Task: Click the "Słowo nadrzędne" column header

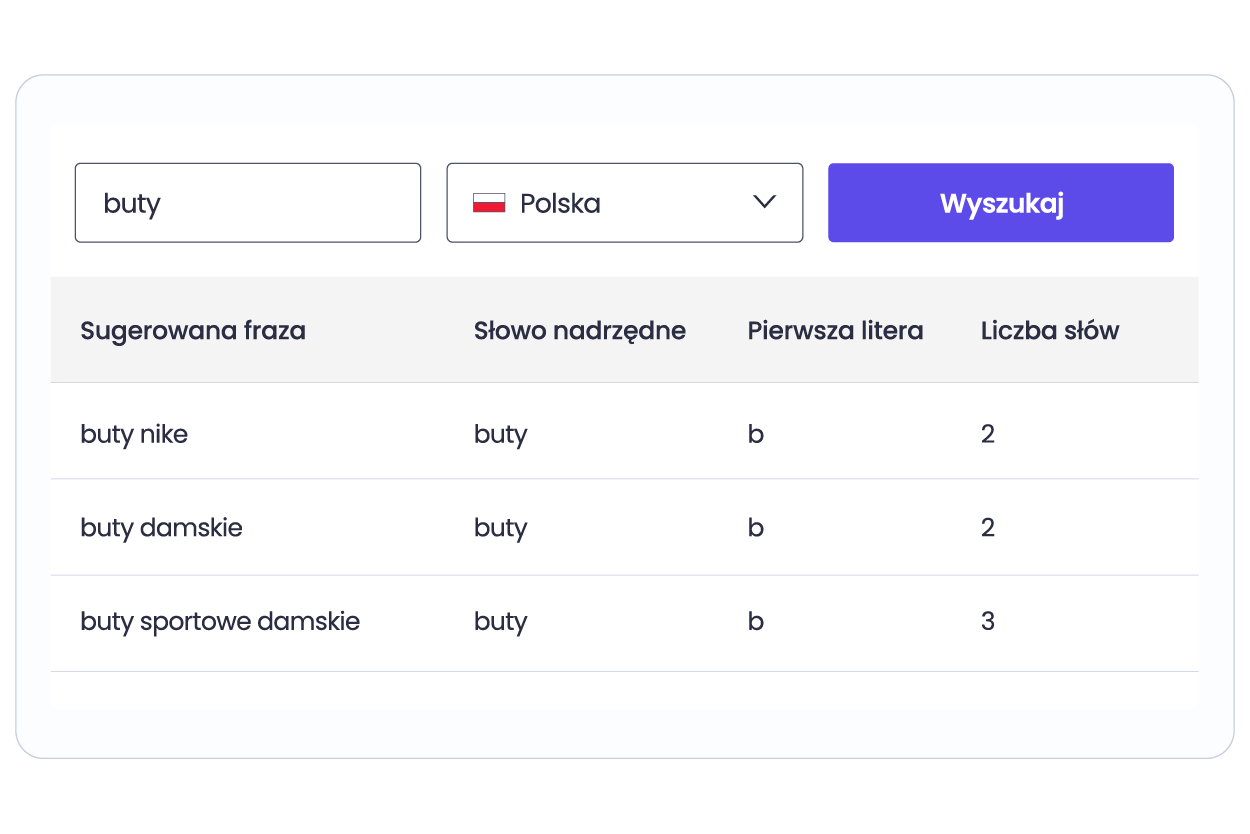Action: tap(580, 330)
